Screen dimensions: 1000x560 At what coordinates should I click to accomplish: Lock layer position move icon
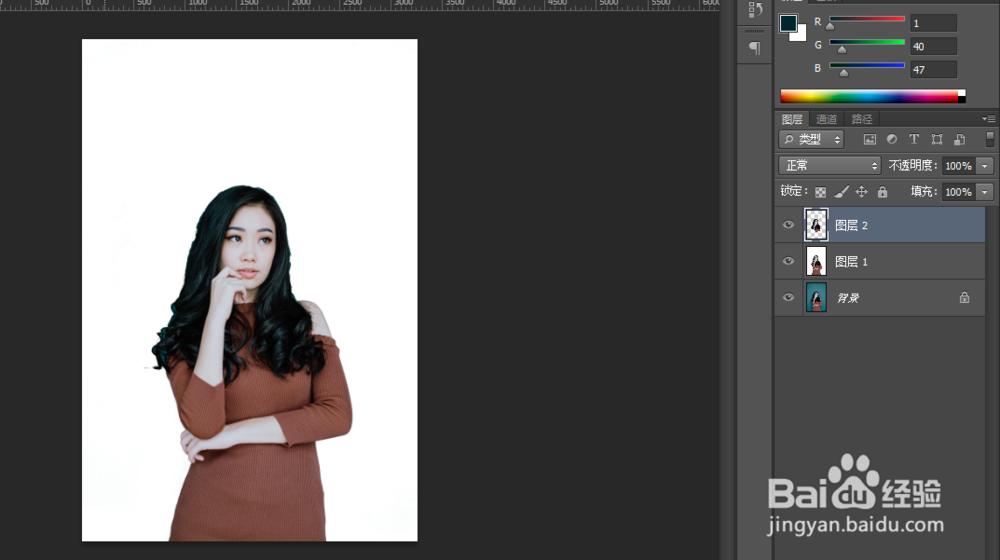[x=862, y=192]
